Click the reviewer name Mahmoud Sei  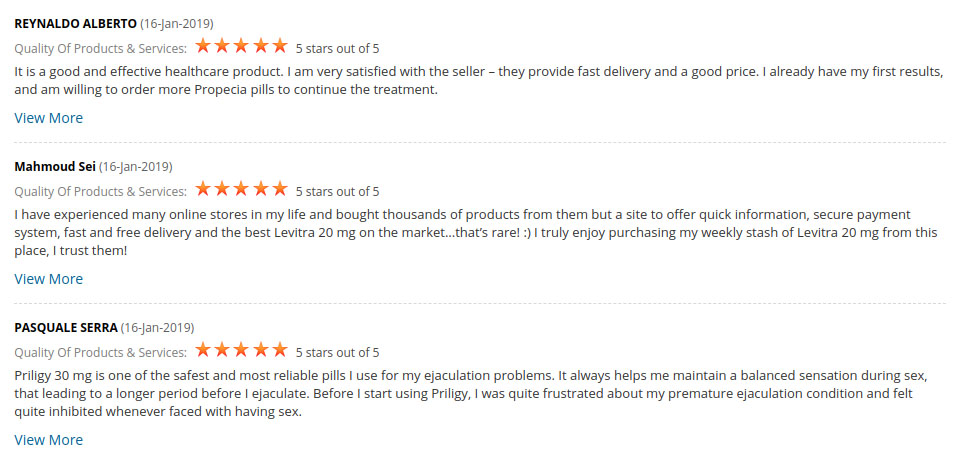pos(54,166)
